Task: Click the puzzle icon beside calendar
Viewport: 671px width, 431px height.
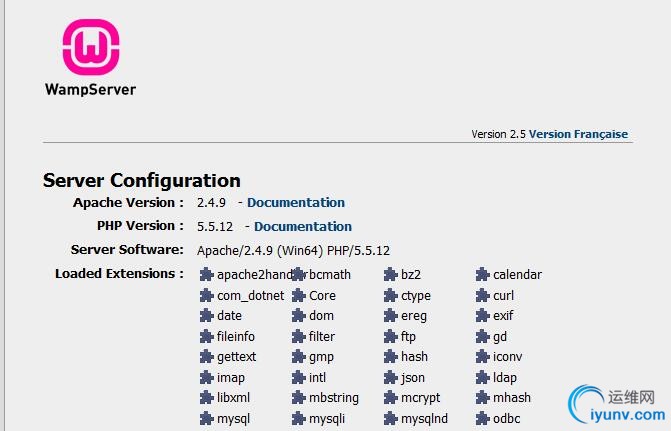Action: (483, 274)
